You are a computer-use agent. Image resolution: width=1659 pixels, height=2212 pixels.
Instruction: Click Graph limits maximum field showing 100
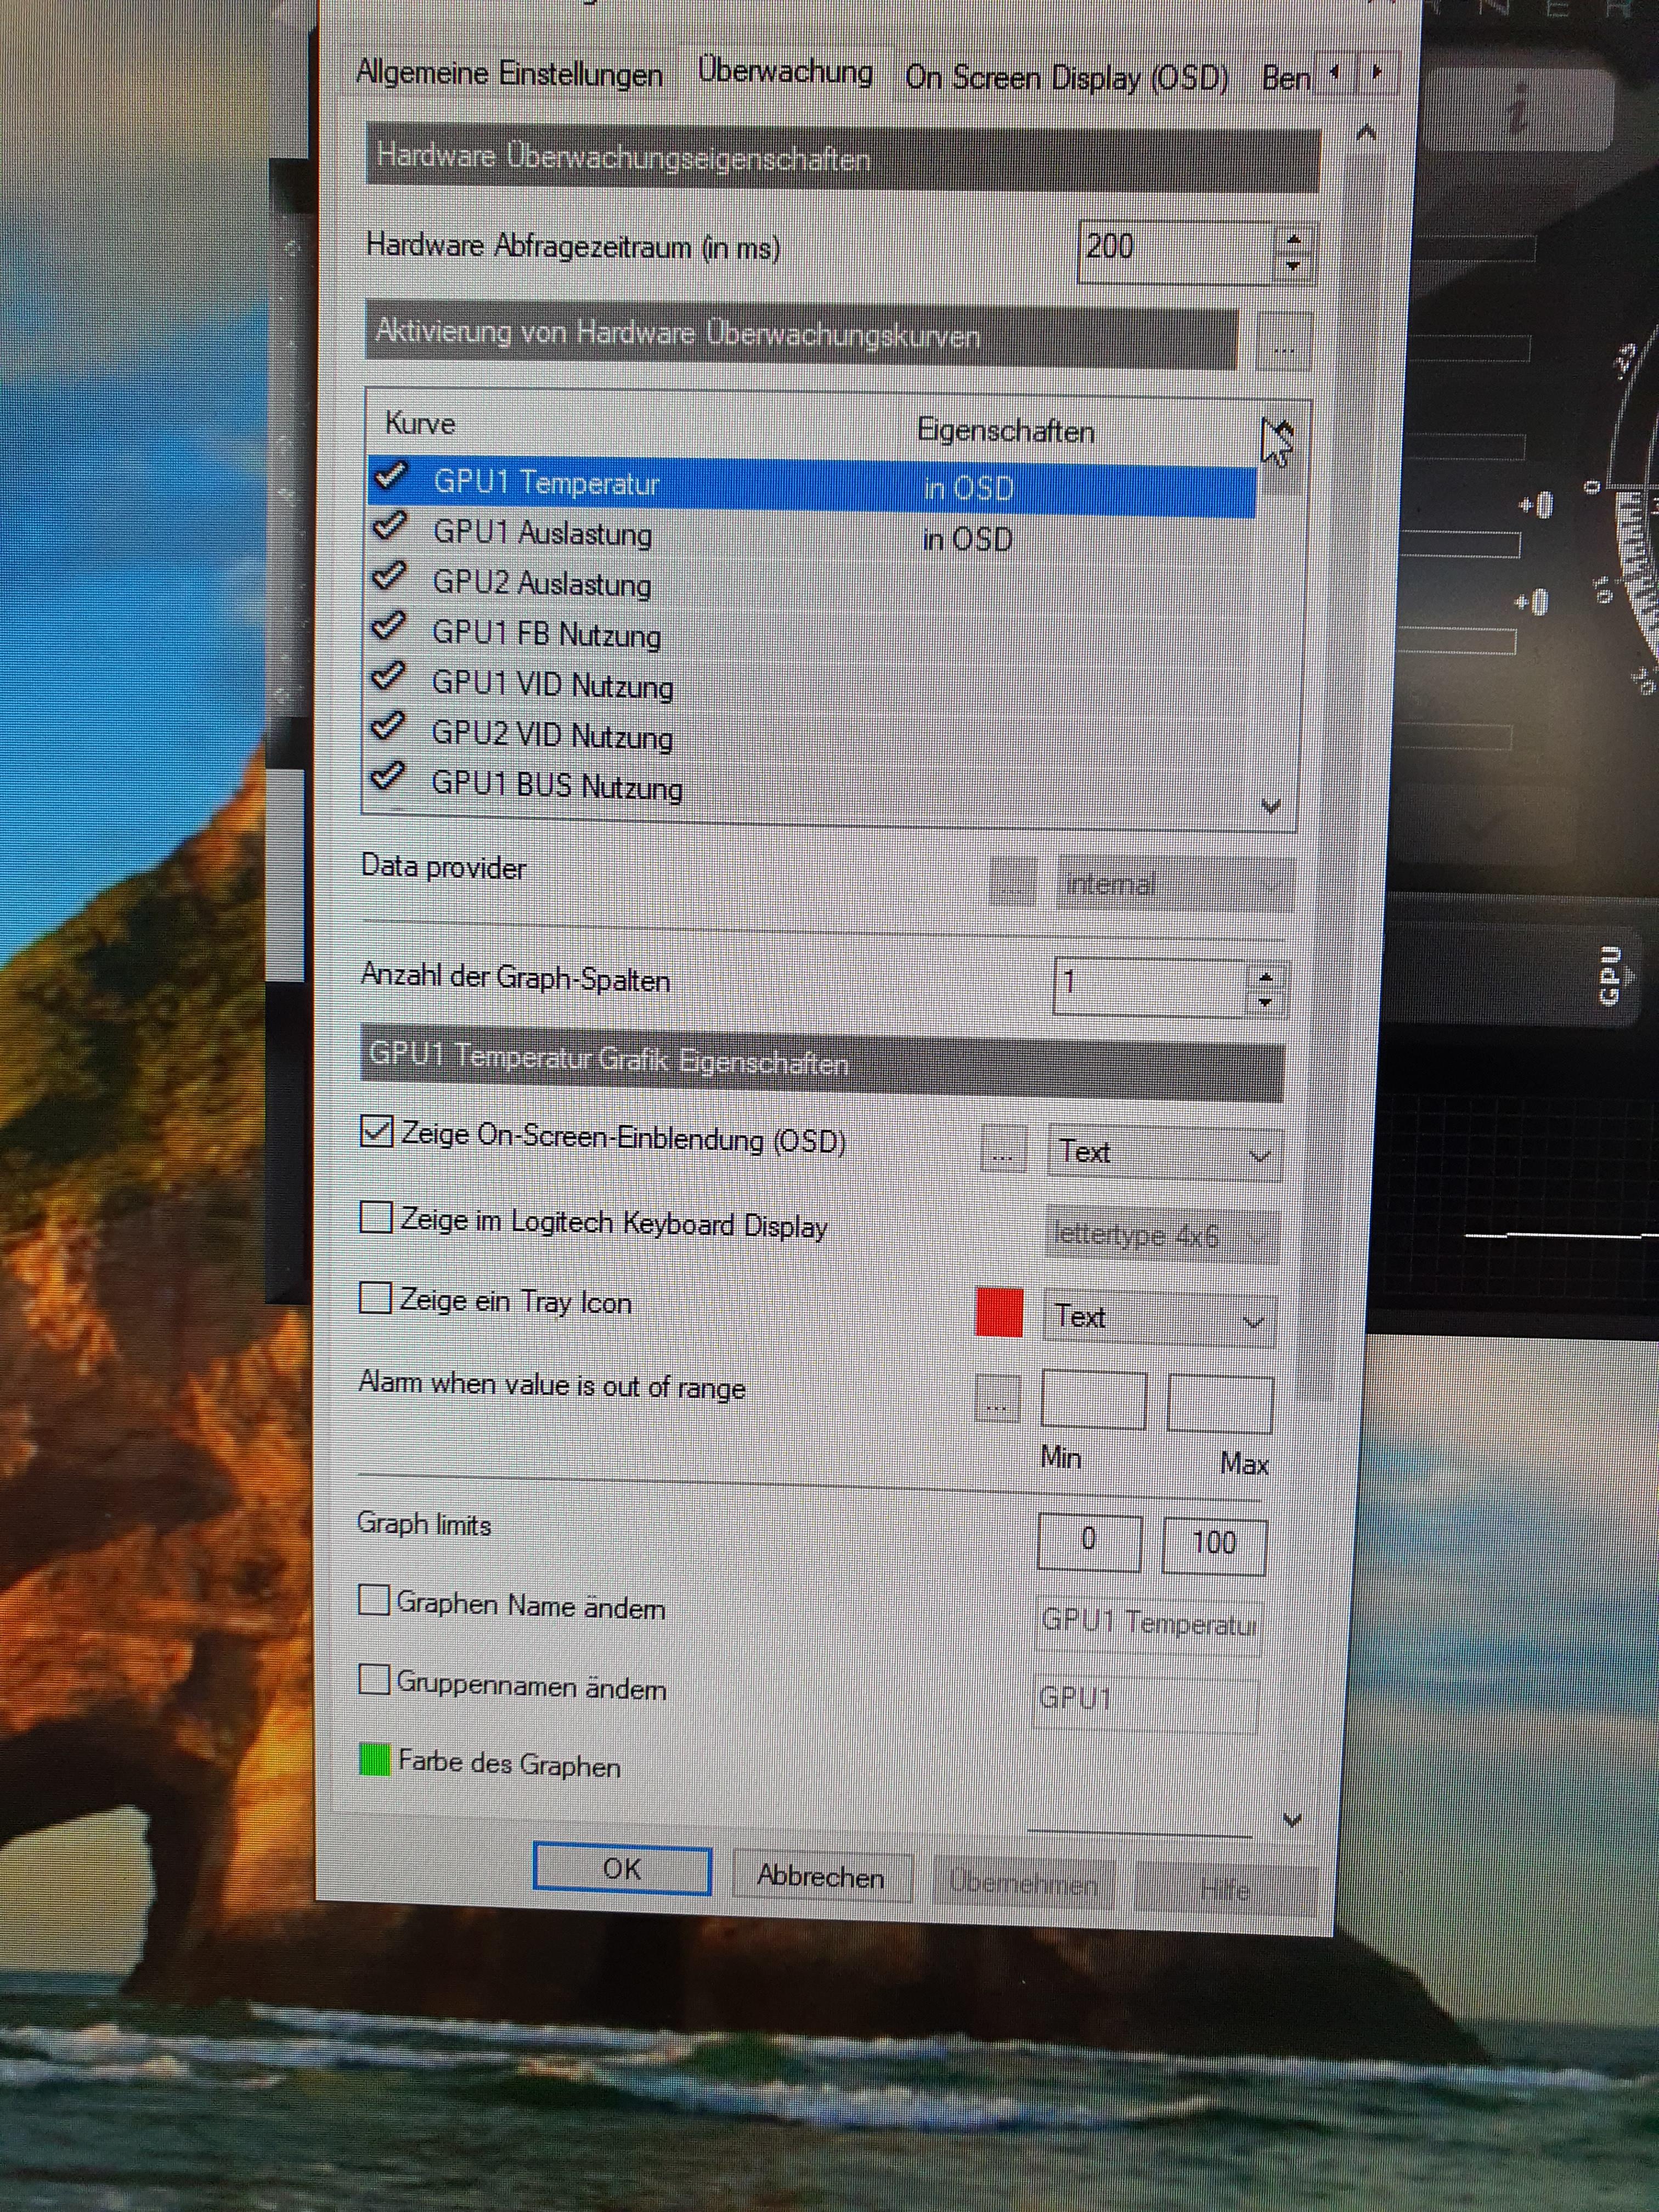(1214, 1546)
